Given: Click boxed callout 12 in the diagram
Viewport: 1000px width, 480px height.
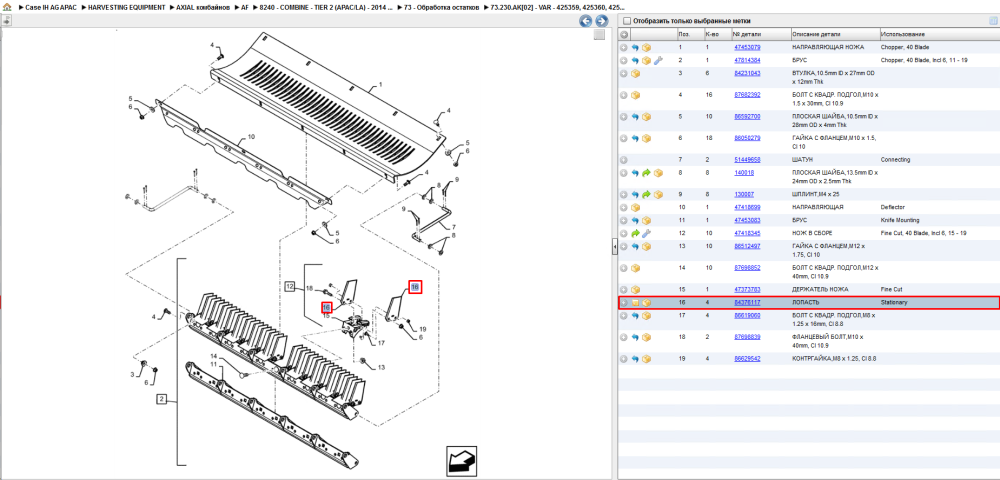Looking at the screenshot, I should [290, 286].
